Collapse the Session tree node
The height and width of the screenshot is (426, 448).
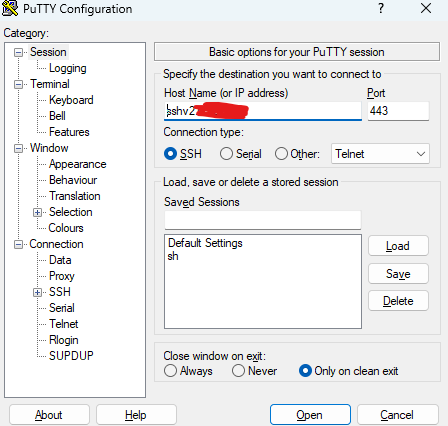[x=19, y=53]
